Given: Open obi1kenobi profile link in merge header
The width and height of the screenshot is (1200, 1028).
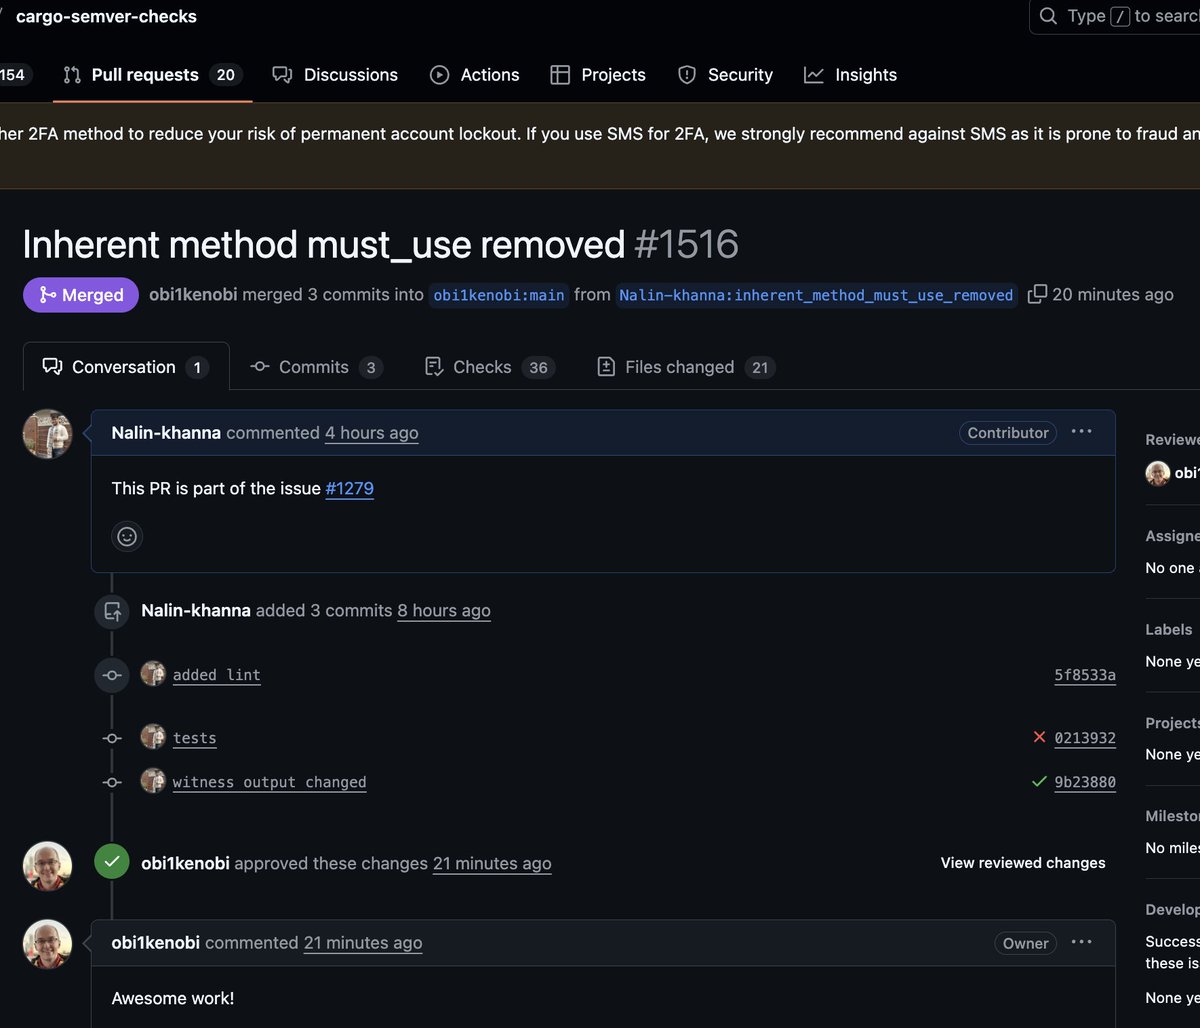Looking at the screenshot, I should click(x=193, y=295).
